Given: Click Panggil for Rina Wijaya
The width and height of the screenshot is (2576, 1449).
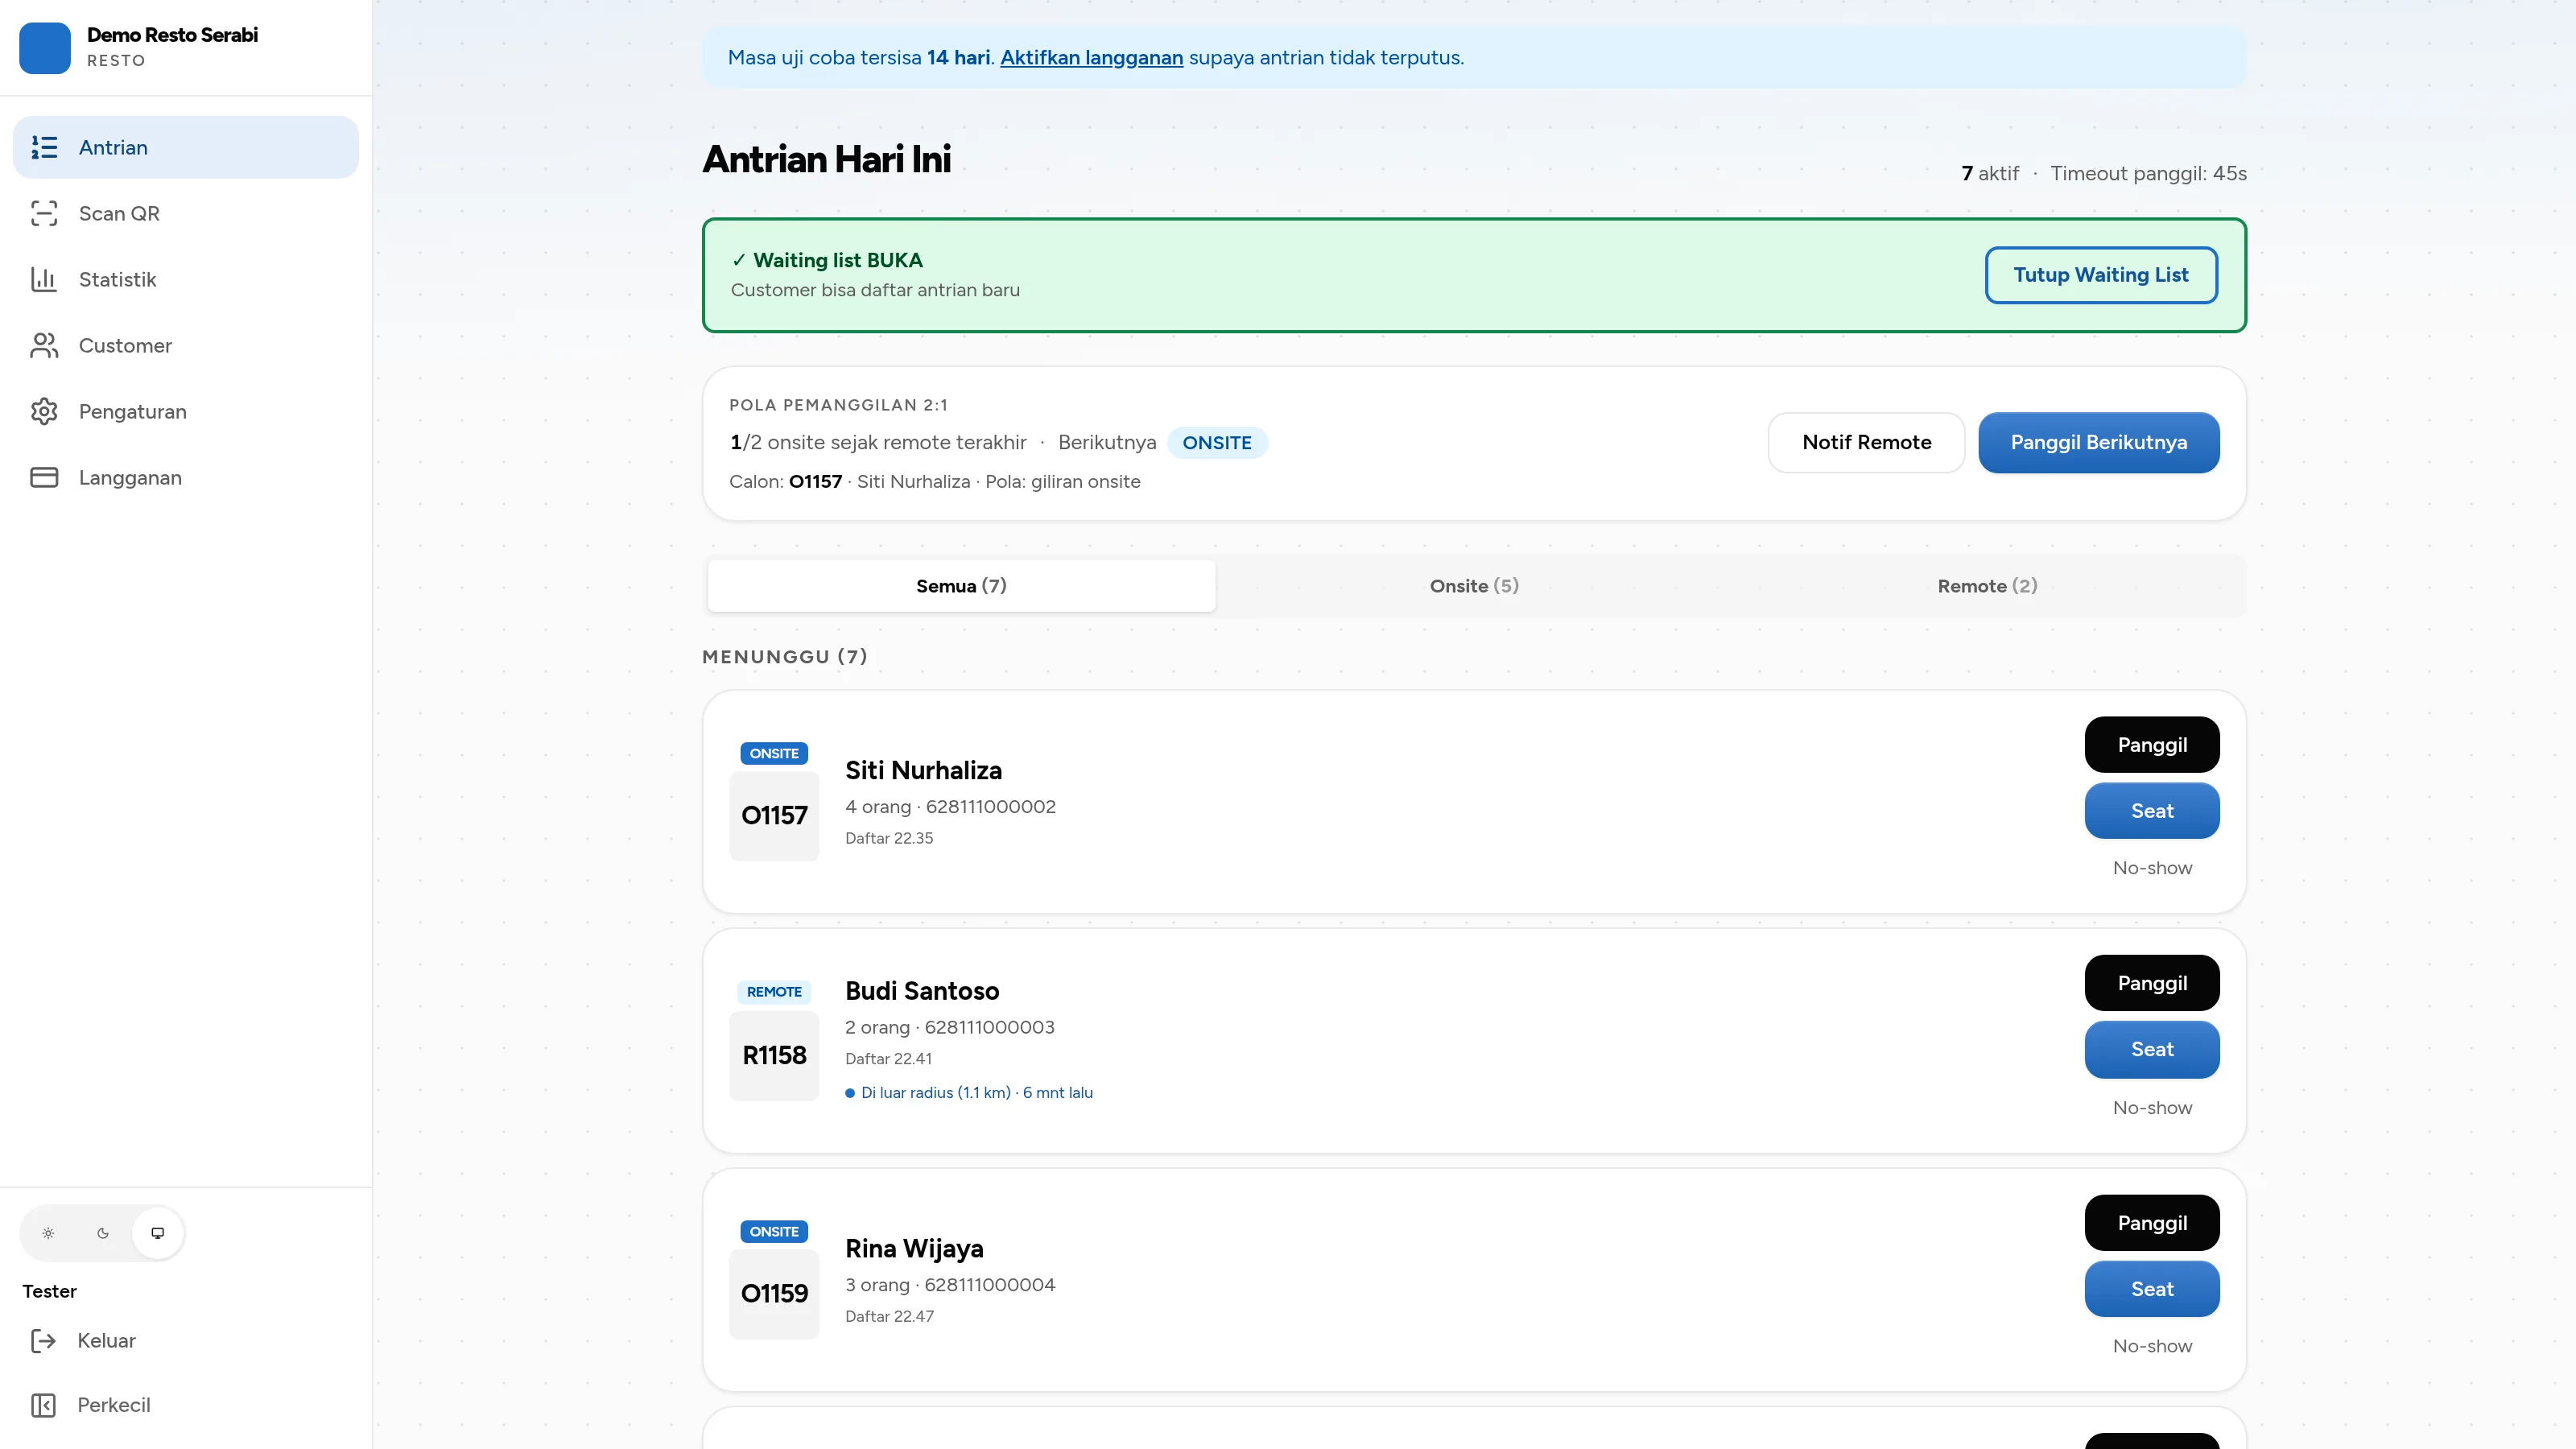Looking at the screenshot, I should point(2152,1223).
